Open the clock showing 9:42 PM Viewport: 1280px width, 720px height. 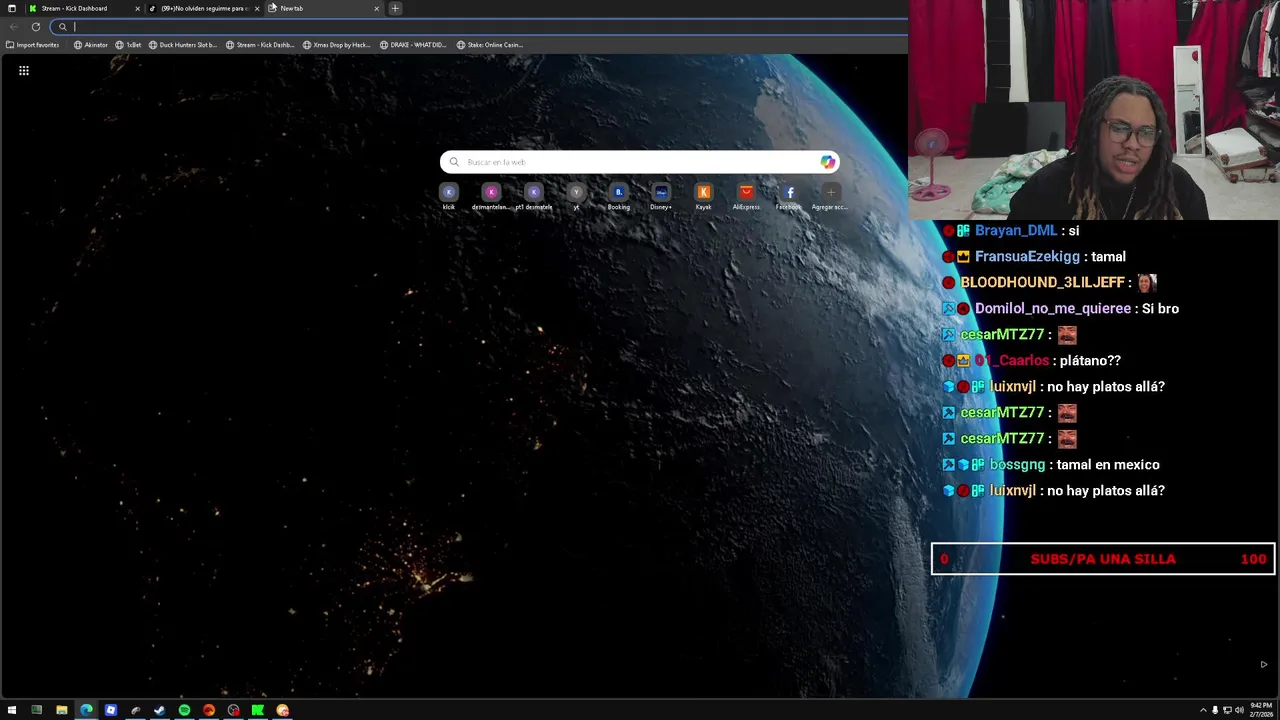(x=1260, y=710)
